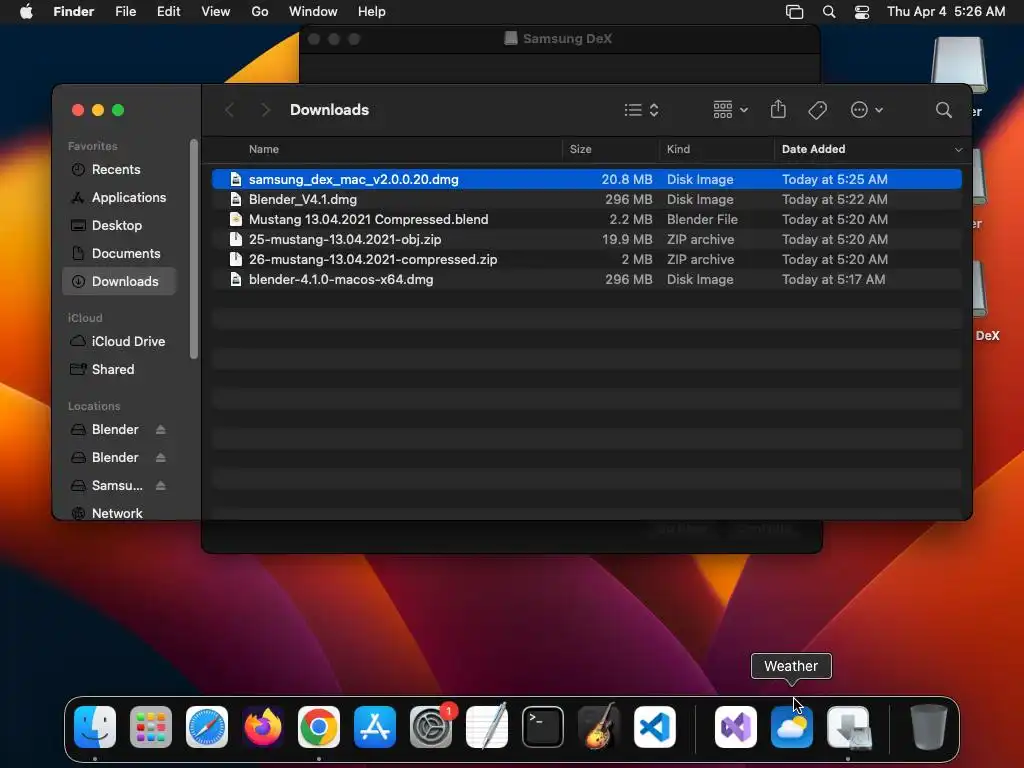The image size is (1024, 768).
Task: Open the Group By dropdown
Action: point(730,110)
